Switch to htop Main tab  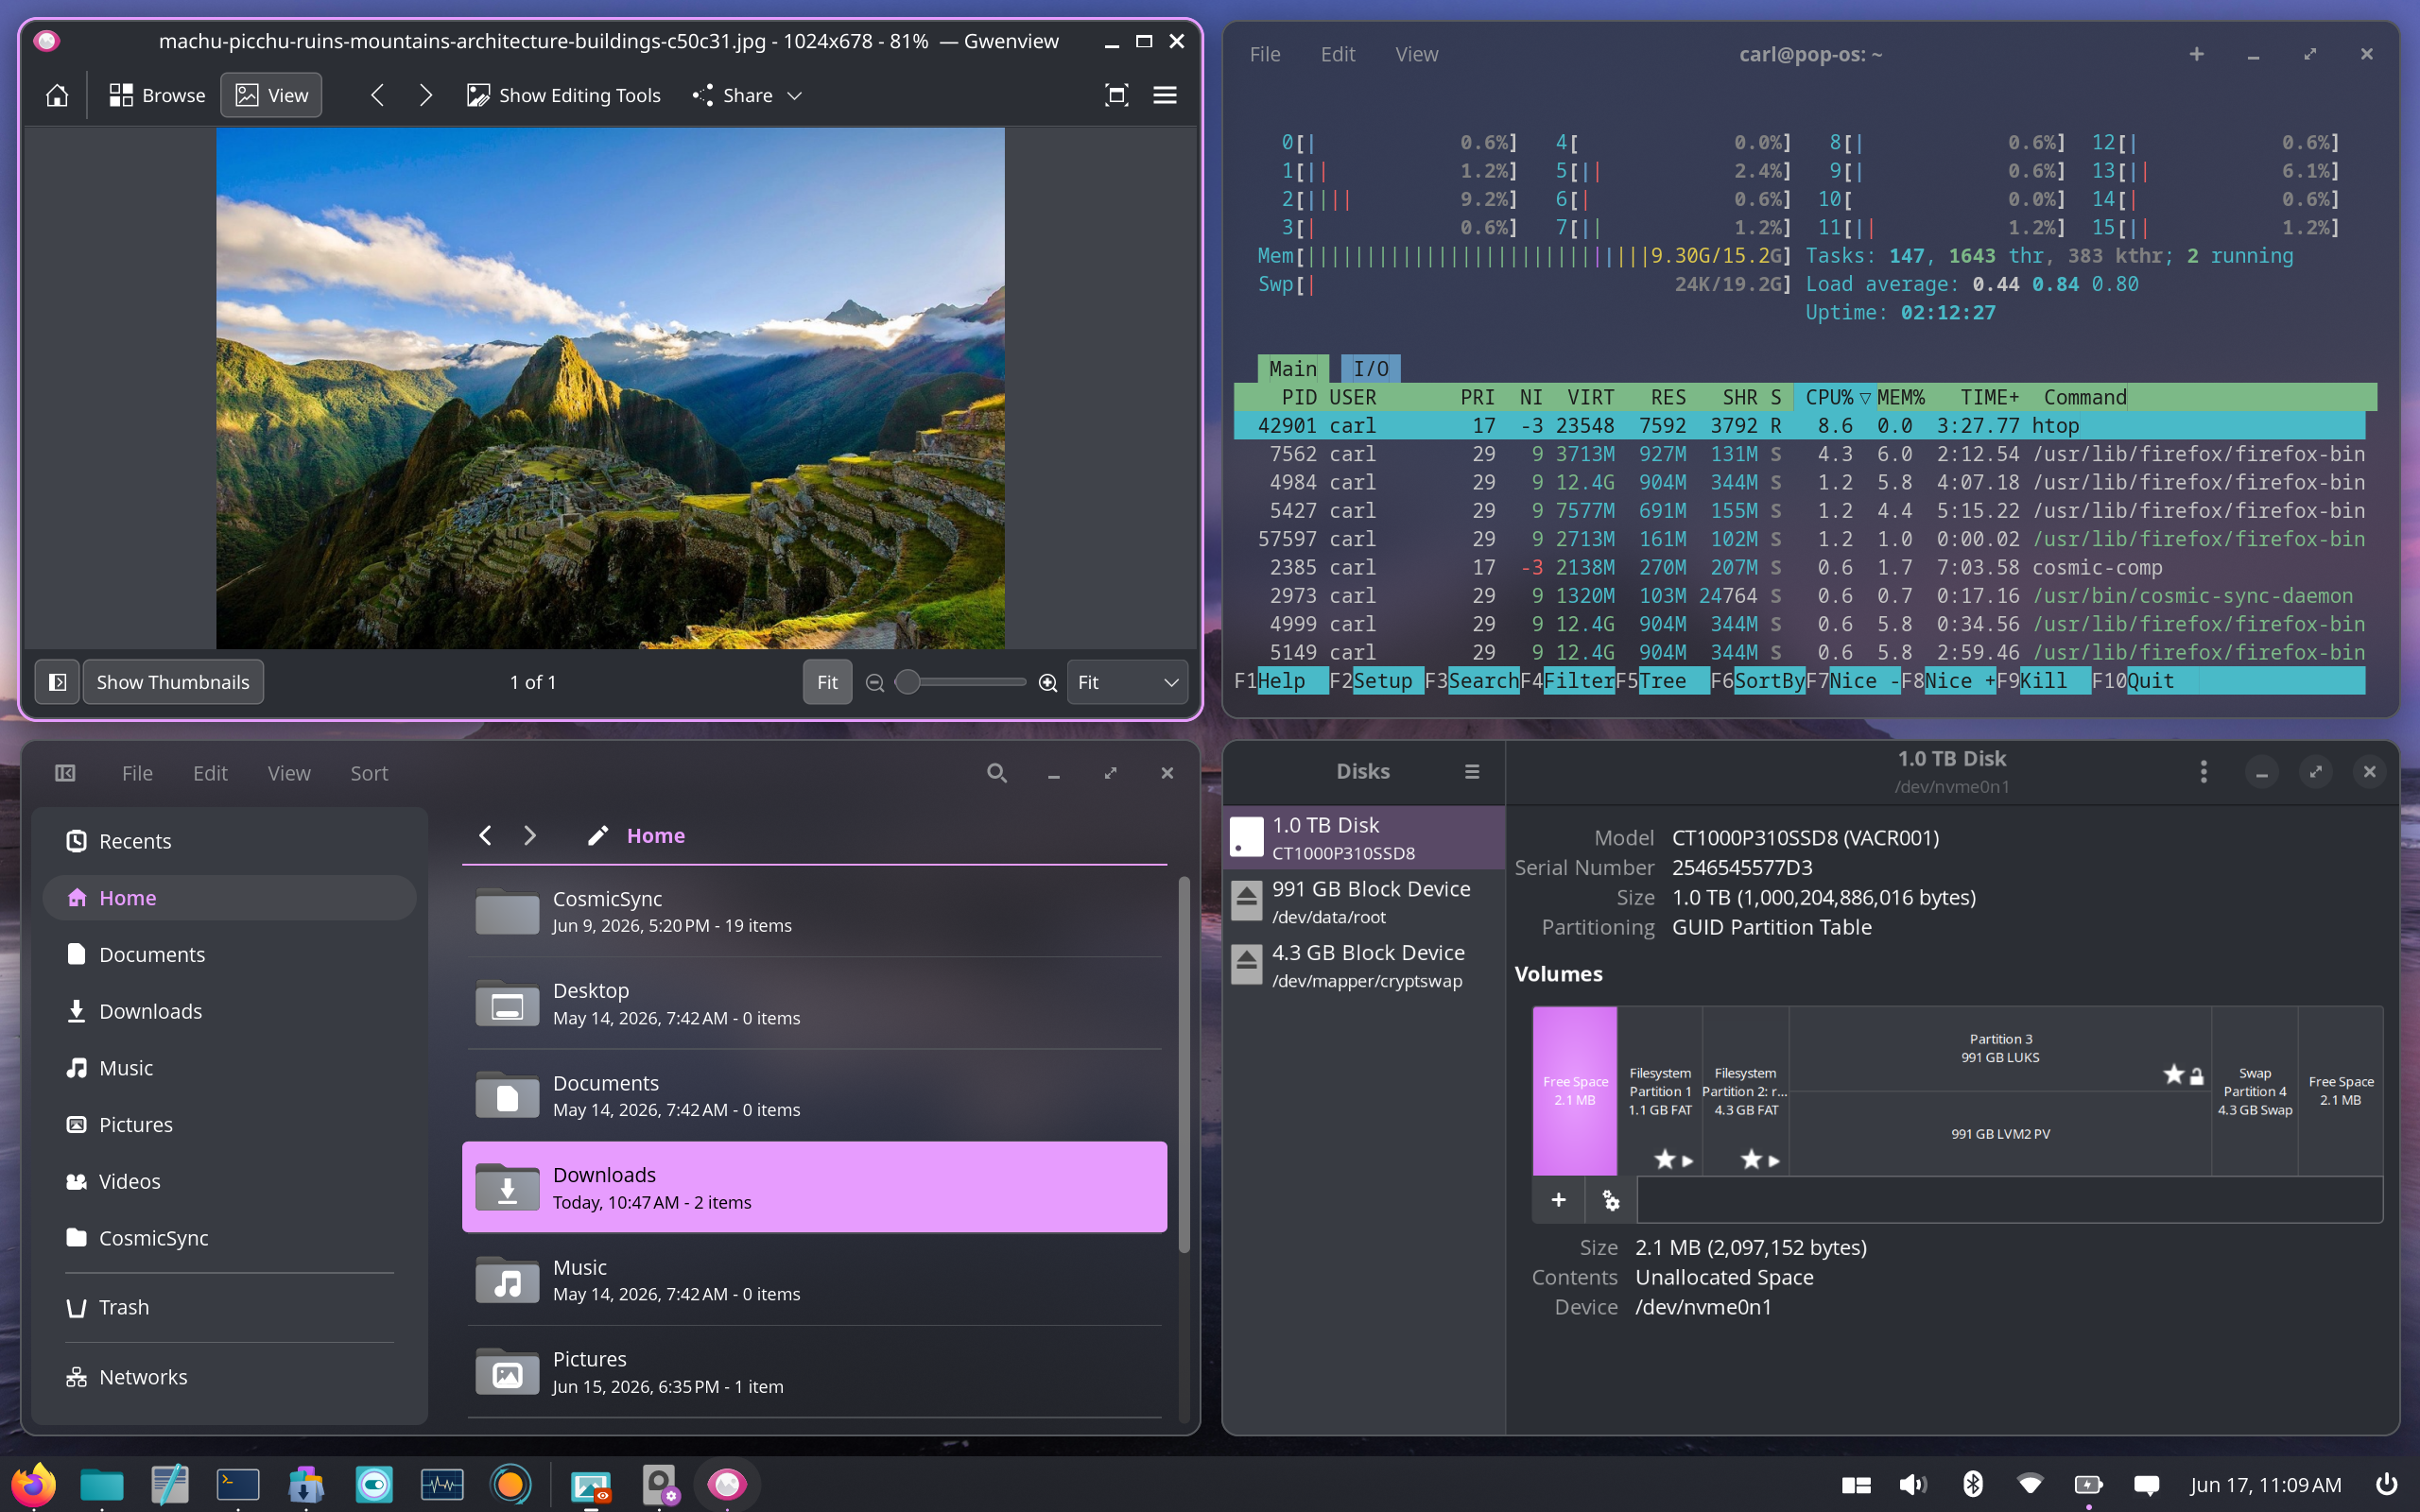tap(1293, 369)
